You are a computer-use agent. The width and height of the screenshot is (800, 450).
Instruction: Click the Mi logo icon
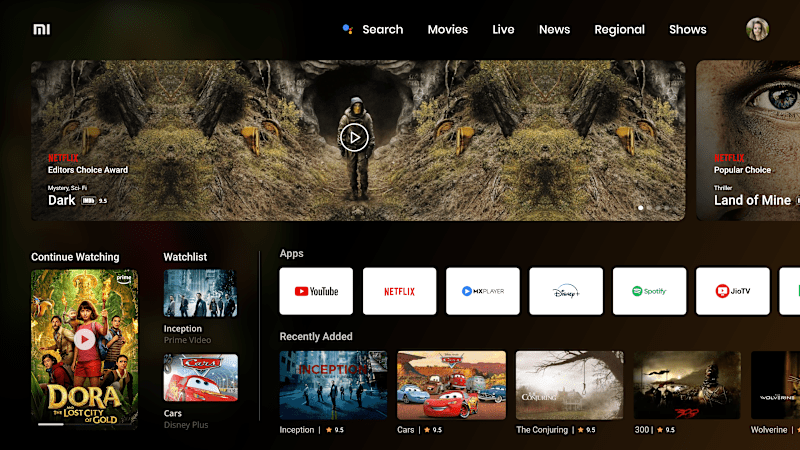pyautogui.click(x=42, y=30)
